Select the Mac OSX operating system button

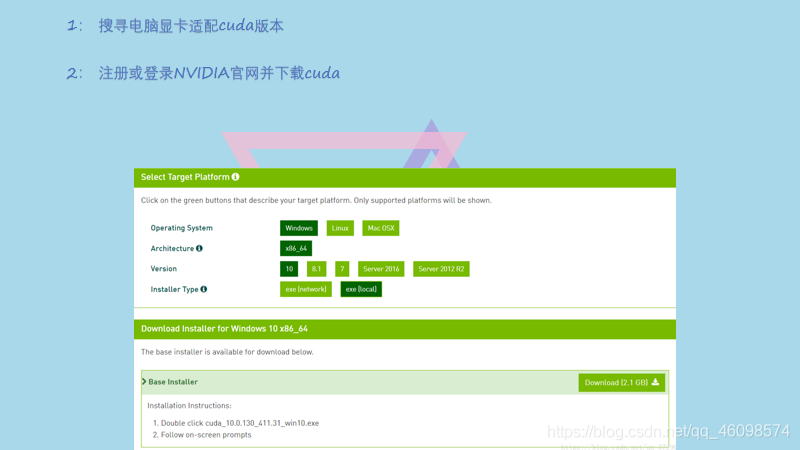click(381, 228)
